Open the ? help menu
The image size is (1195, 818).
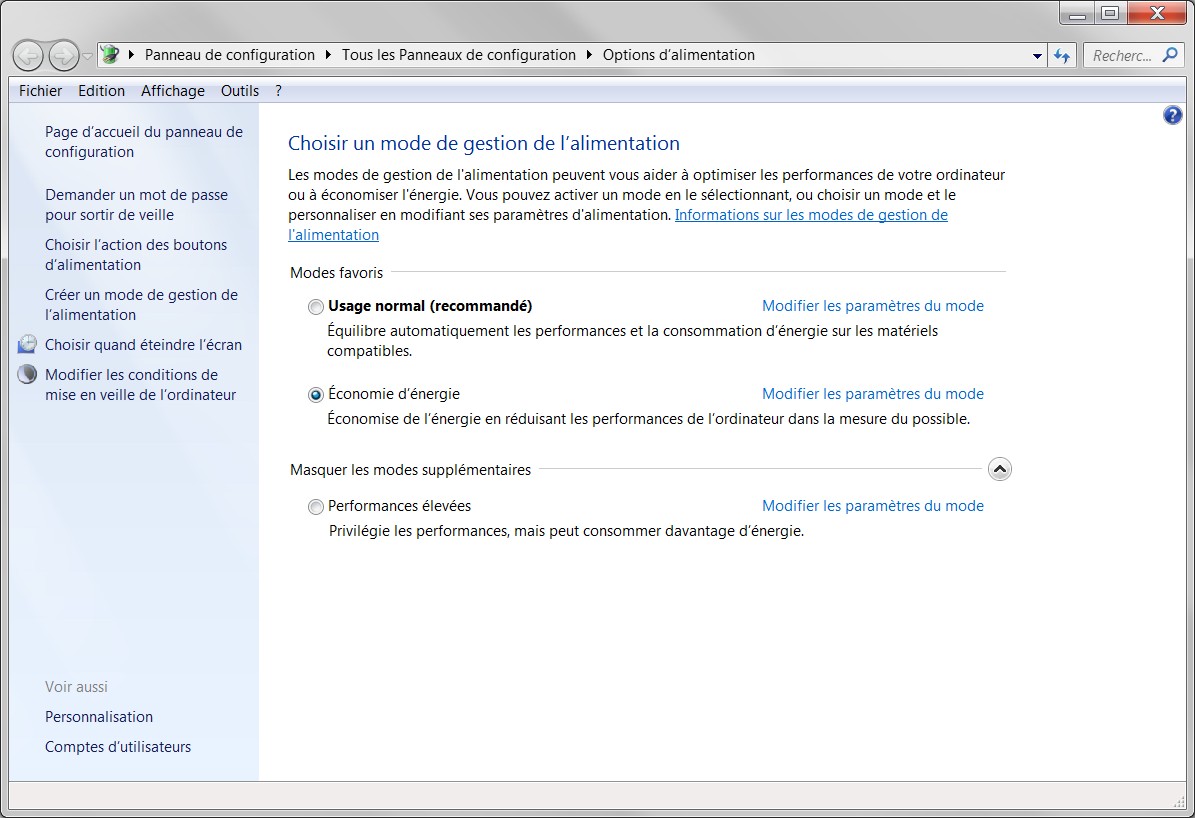[x=278, y=91]
